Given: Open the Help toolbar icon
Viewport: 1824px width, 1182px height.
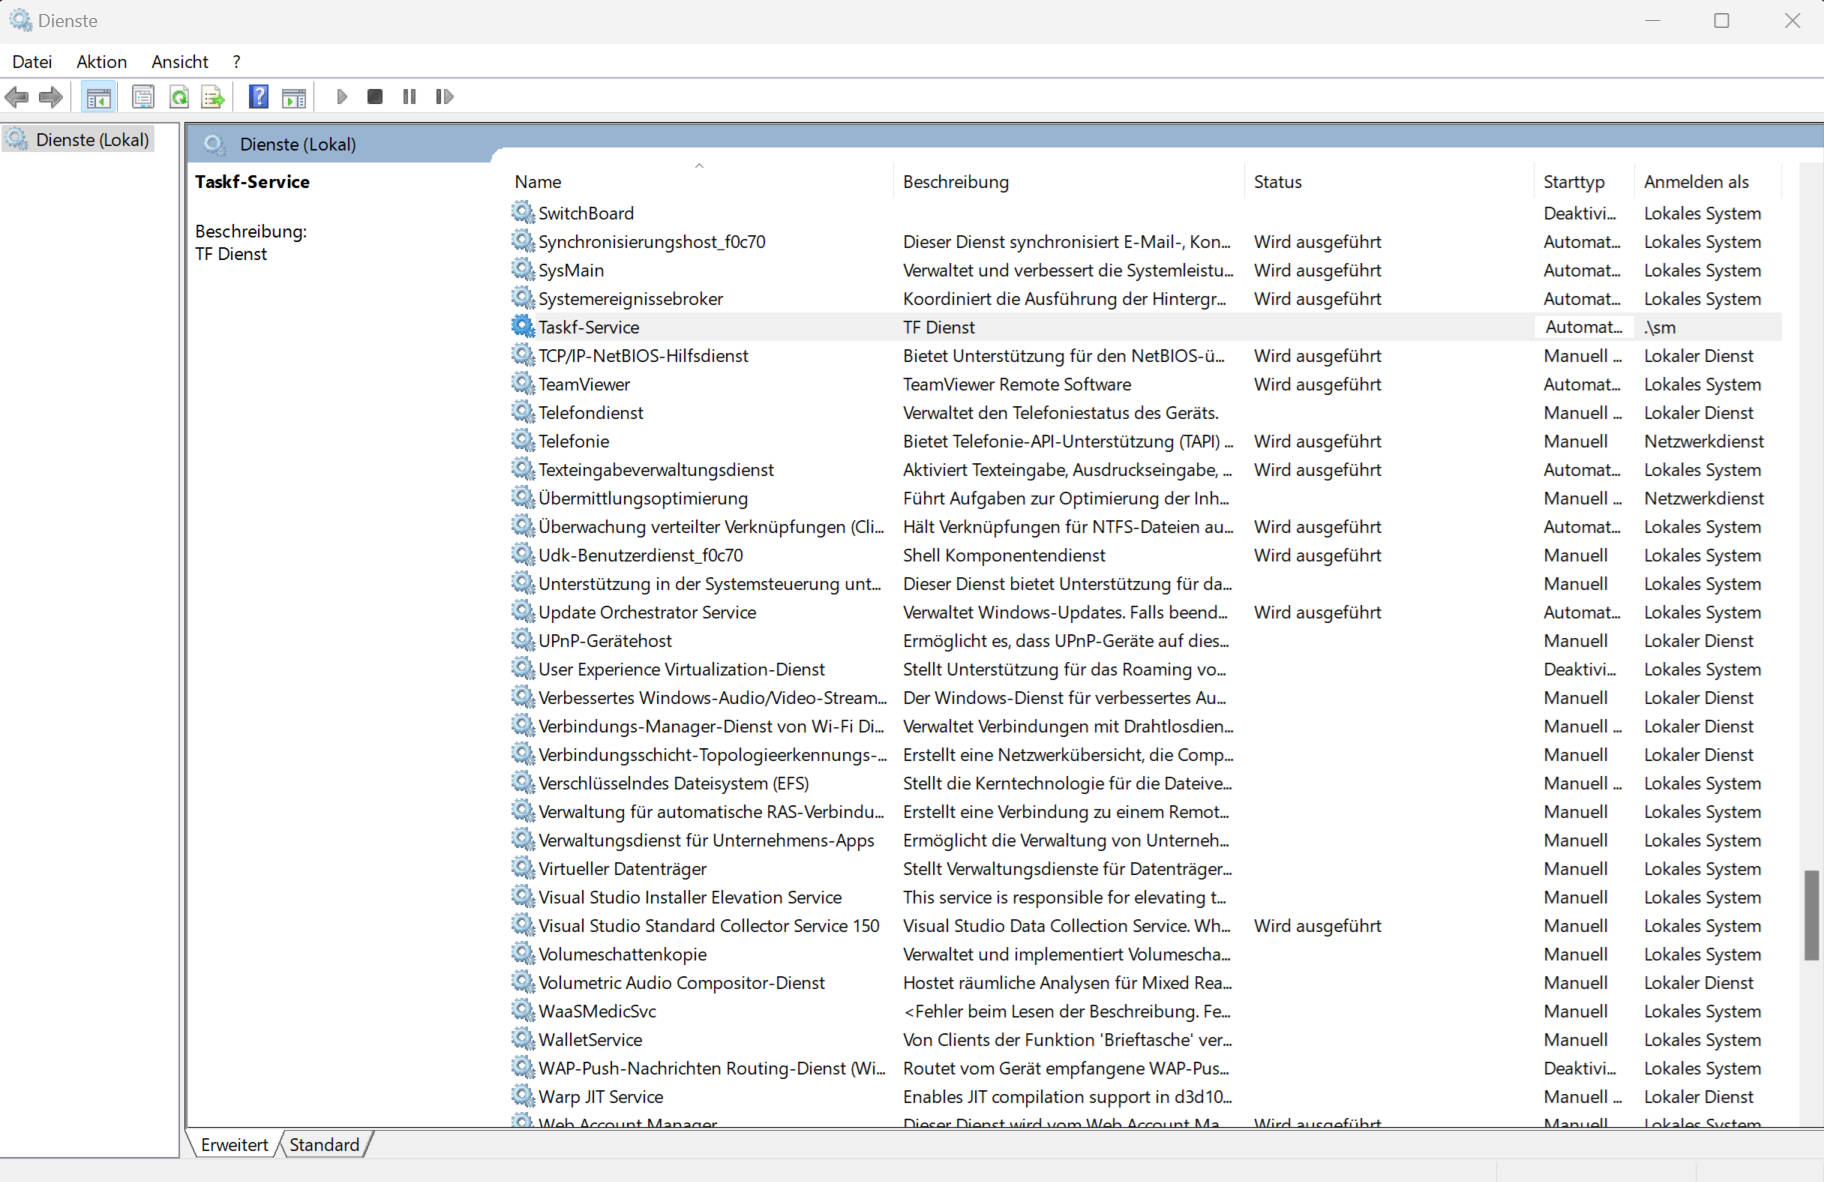Looking at the screenshot, I should point(259,97).
